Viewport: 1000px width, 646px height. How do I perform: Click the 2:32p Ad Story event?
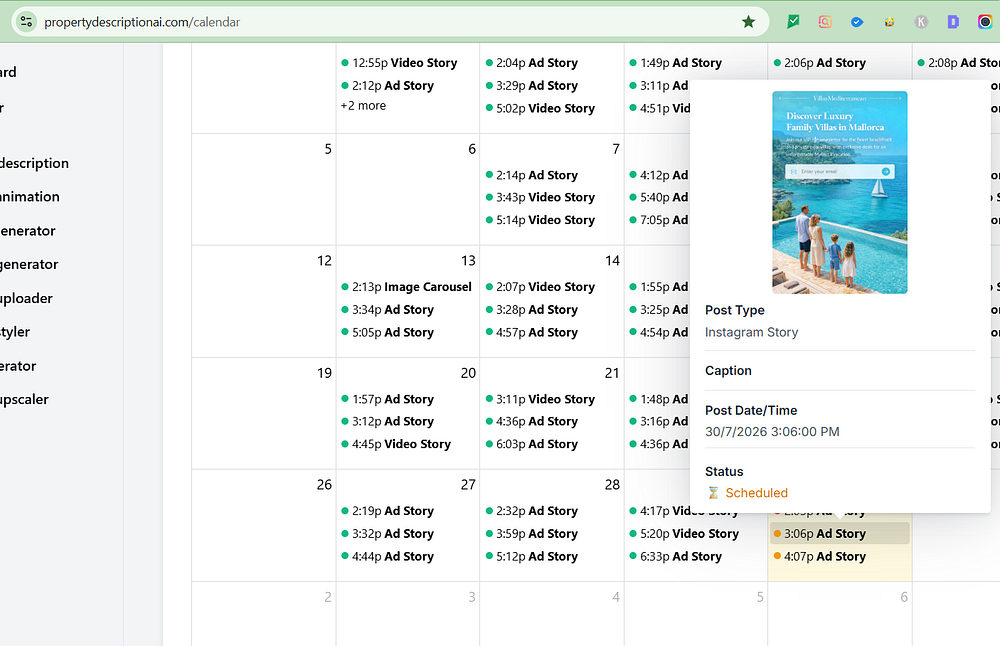pos(532,511)
